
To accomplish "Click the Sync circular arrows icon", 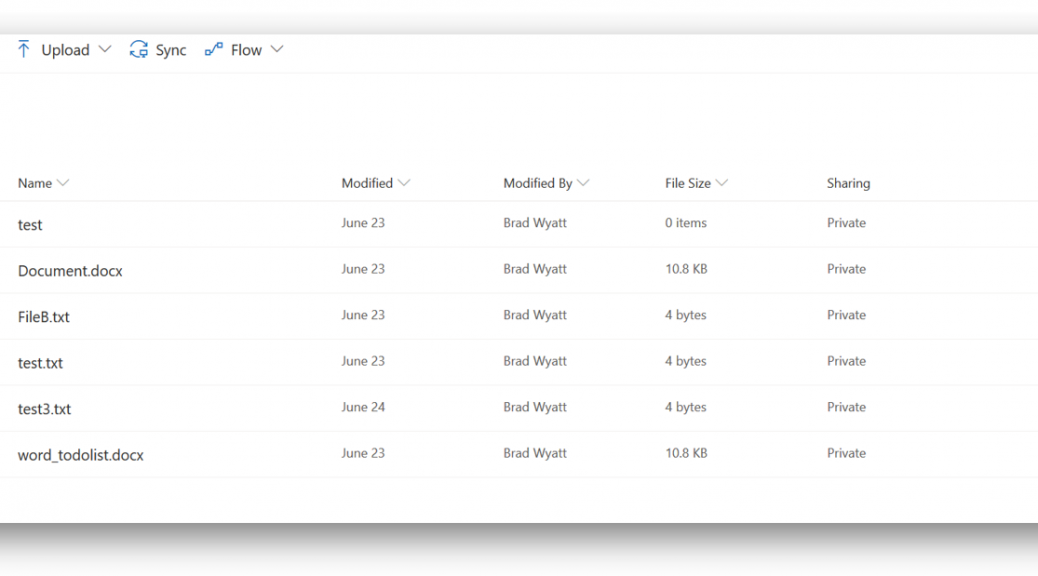I will (138, 50).
